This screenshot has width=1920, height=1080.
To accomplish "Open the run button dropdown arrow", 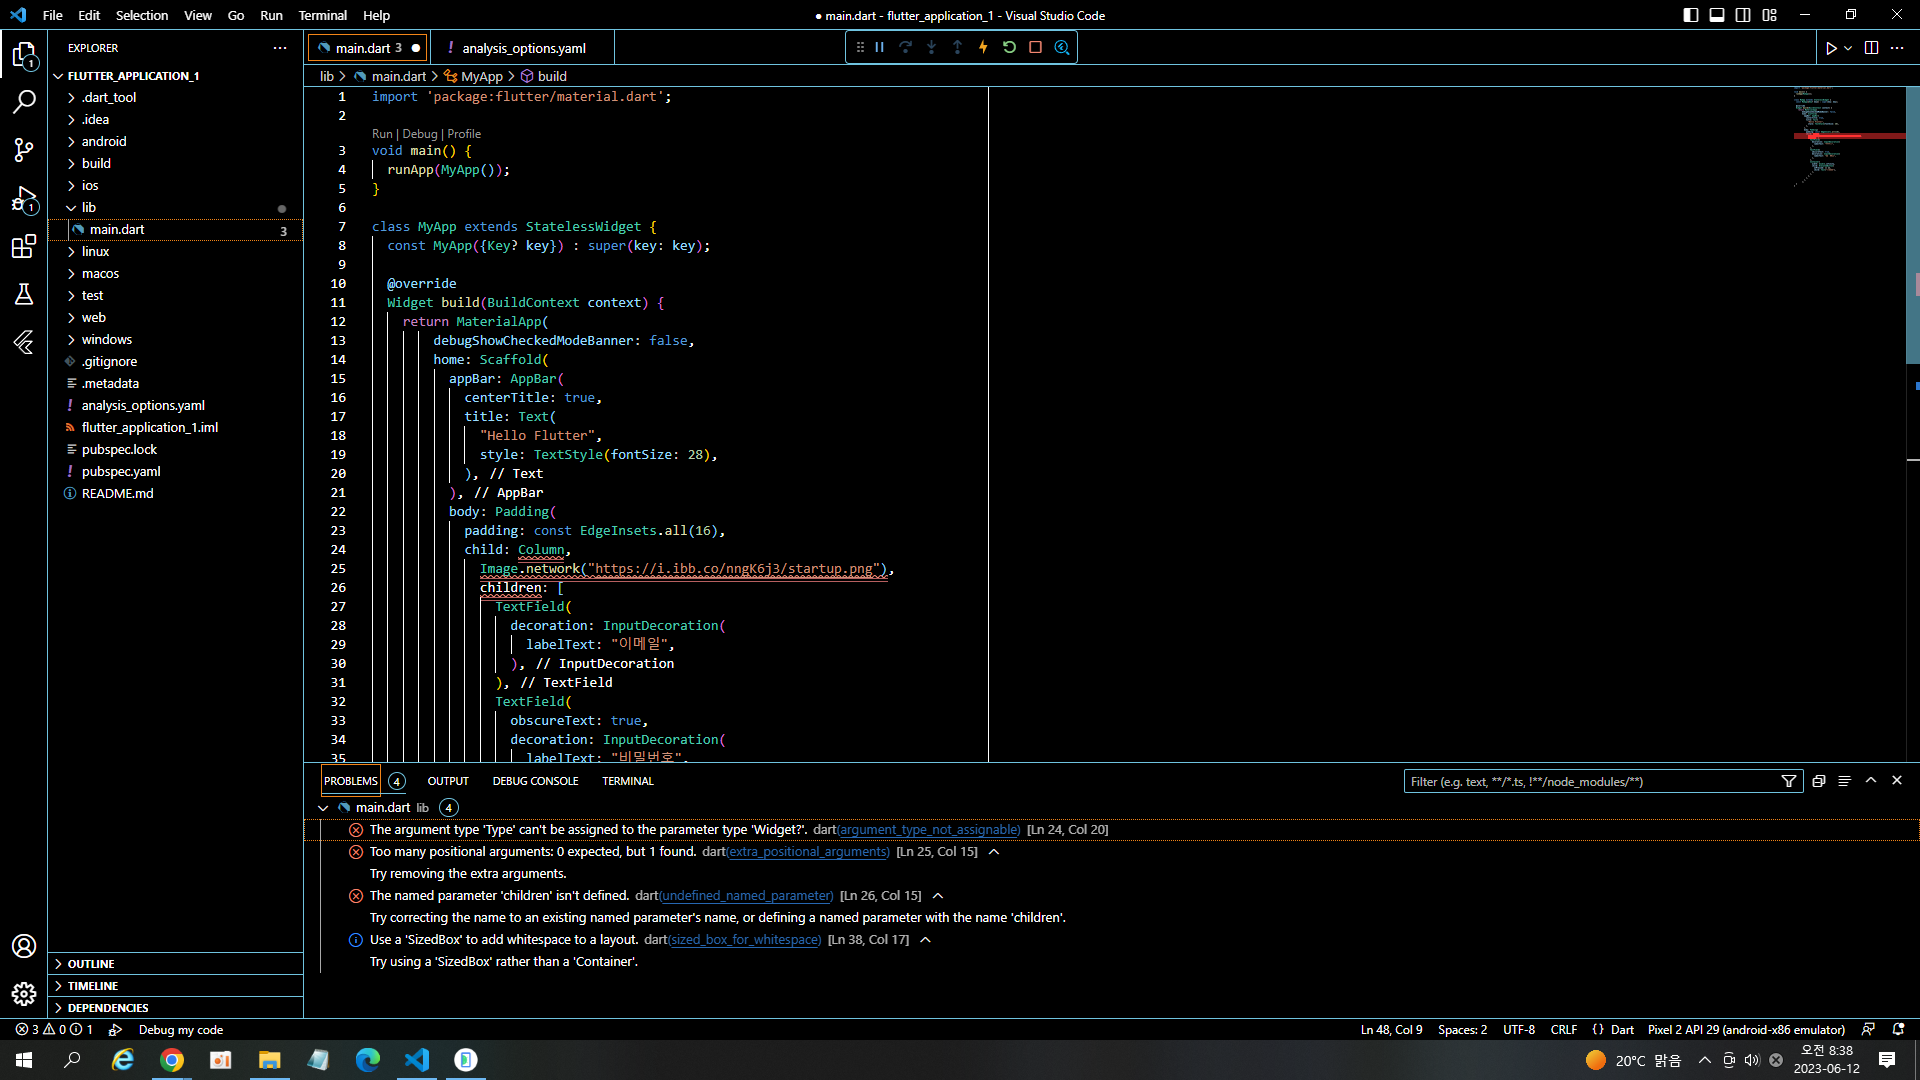I will pos(1848,48).
